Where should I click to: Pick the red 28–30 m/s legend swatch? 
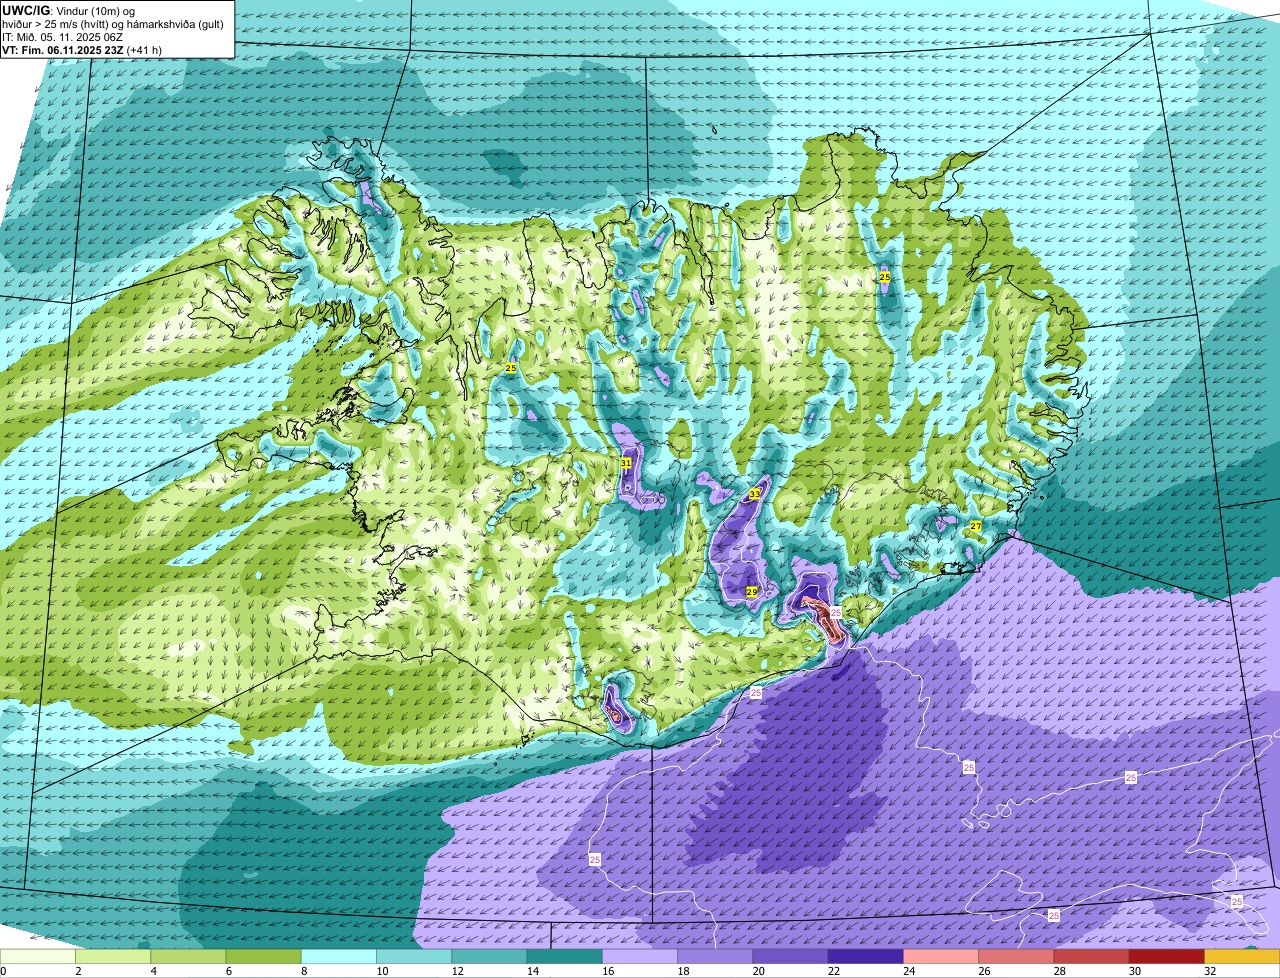(1091, 957)
